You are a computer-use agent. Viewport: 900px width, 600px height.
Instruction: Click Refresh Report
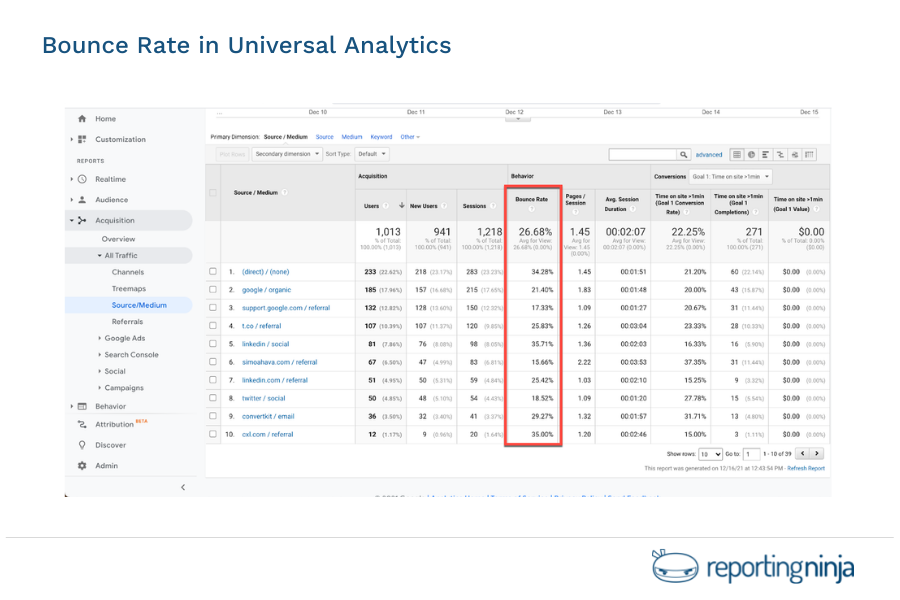806,468
